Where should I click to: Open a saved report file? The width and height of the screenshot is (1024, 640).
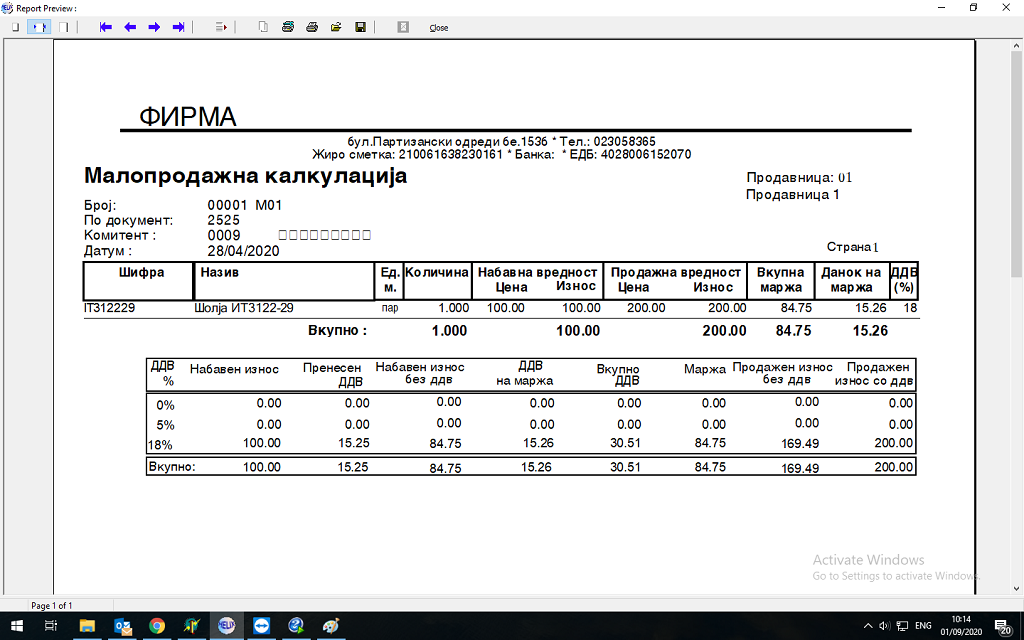(x=336, y=27)
